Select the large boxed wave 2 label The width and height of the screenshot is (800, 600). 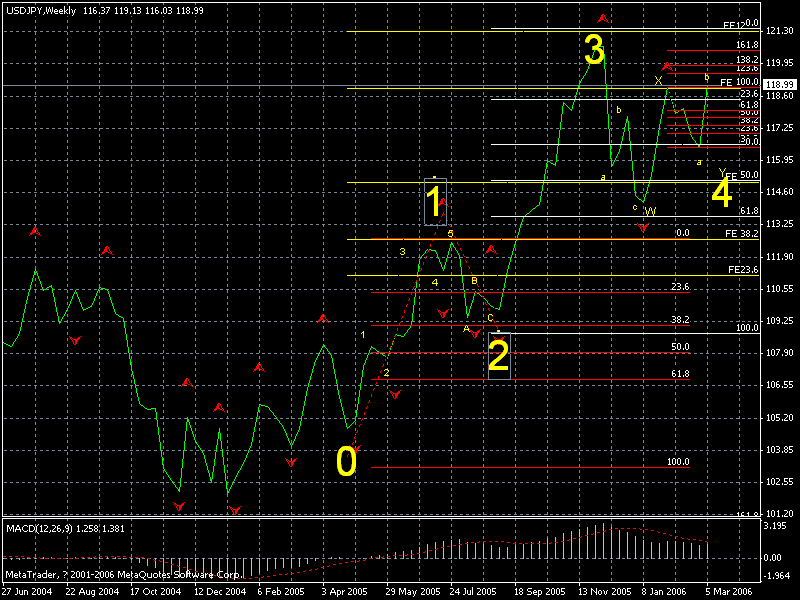tap(498, 356)
